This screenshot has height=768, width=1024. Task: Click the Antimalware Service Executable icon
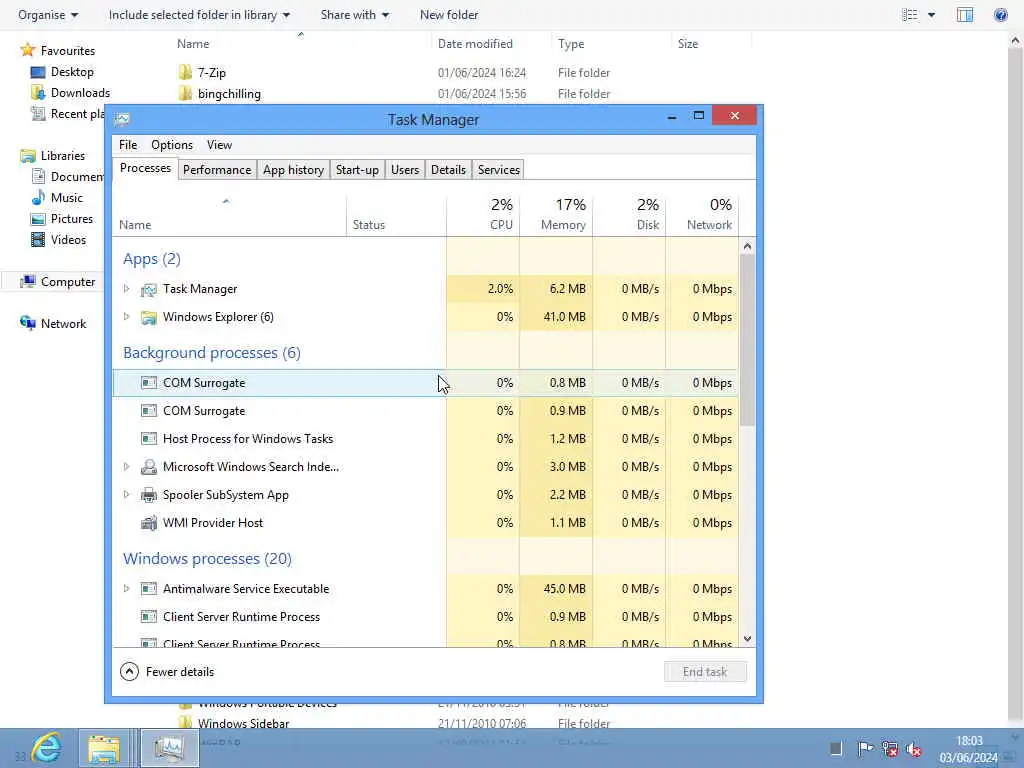(x=149, y=589)
